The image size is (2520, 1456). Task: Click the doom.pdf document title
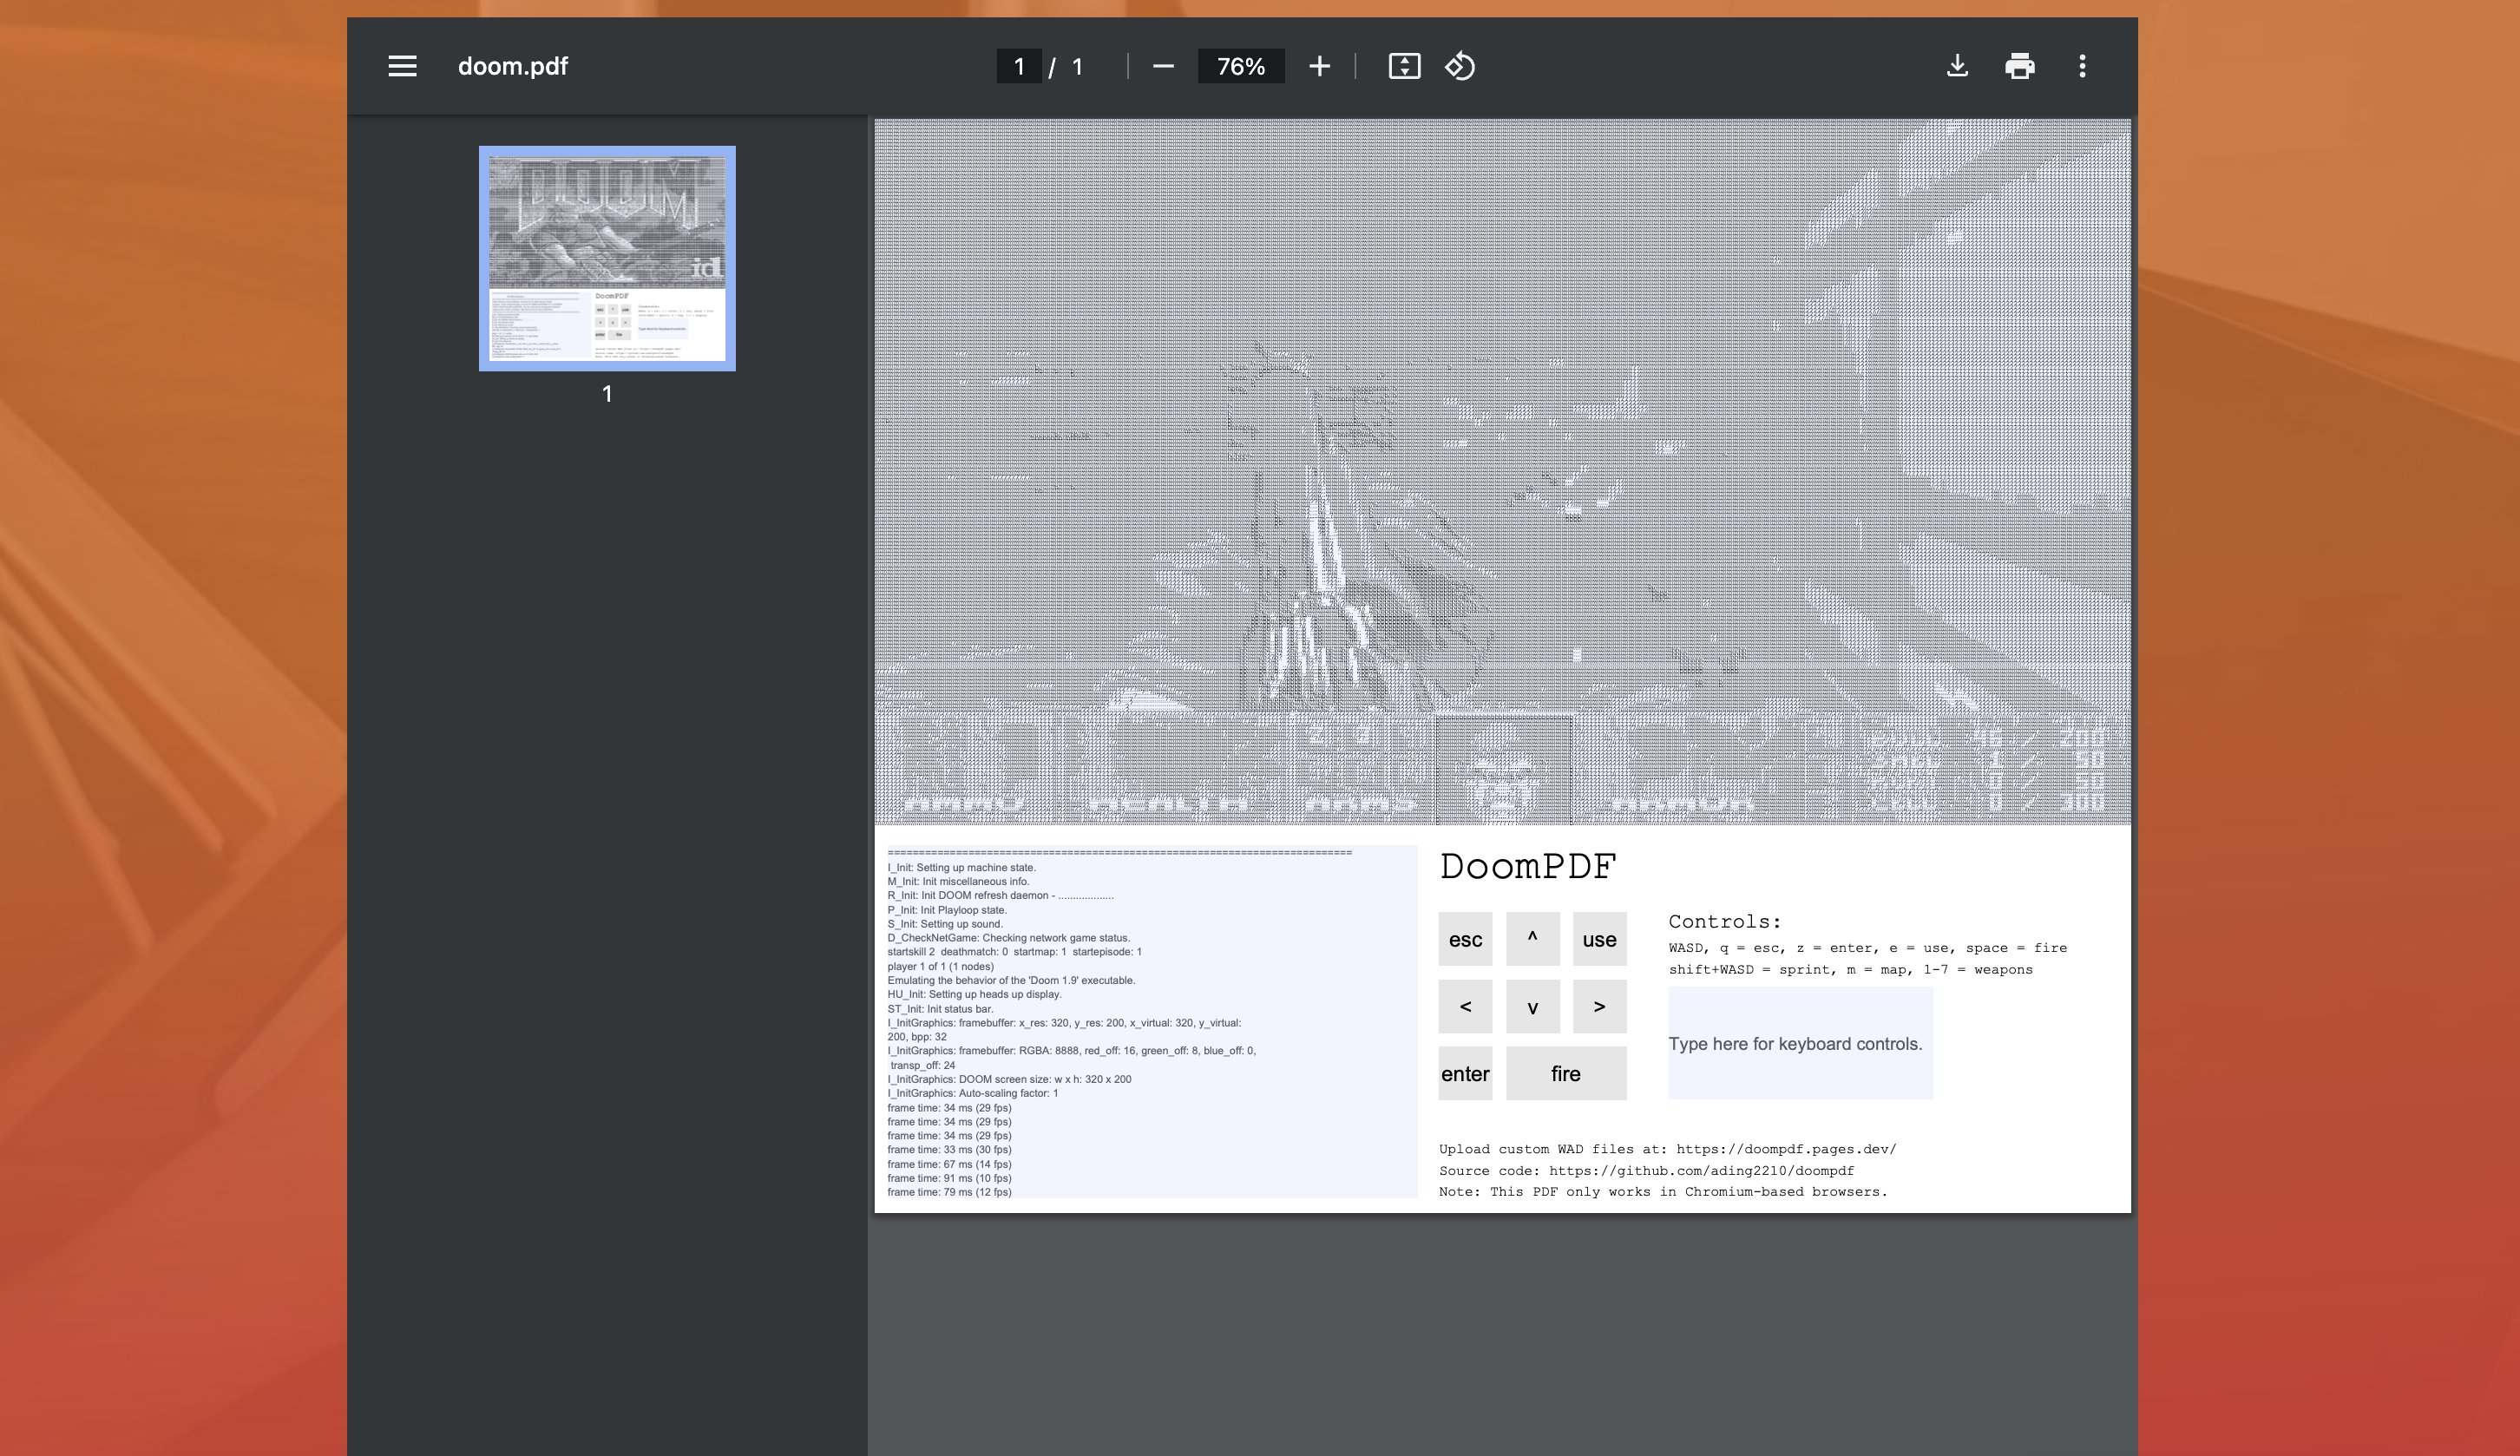512,66
